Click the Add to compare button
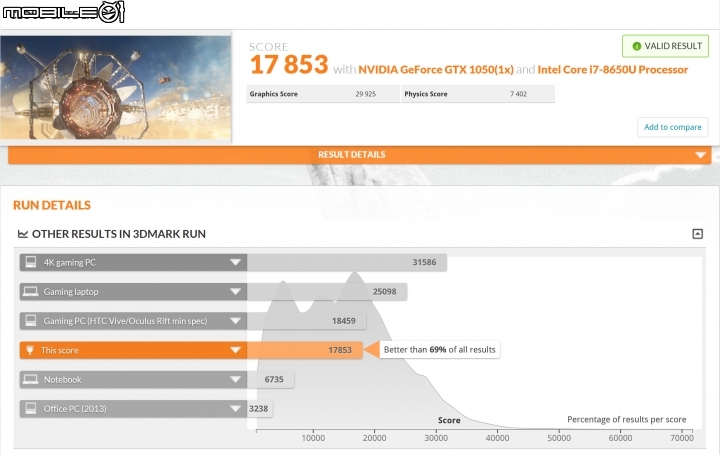This screenshot has height=455, width=720. 673,127
